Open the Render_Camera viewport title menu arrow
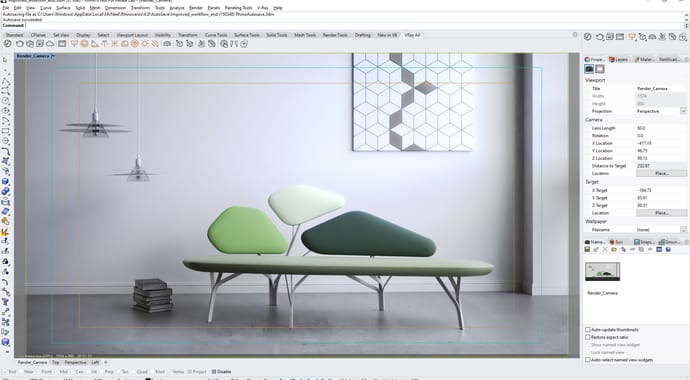The height and width of the screenshot is (380, 690). tap(53, 56)
